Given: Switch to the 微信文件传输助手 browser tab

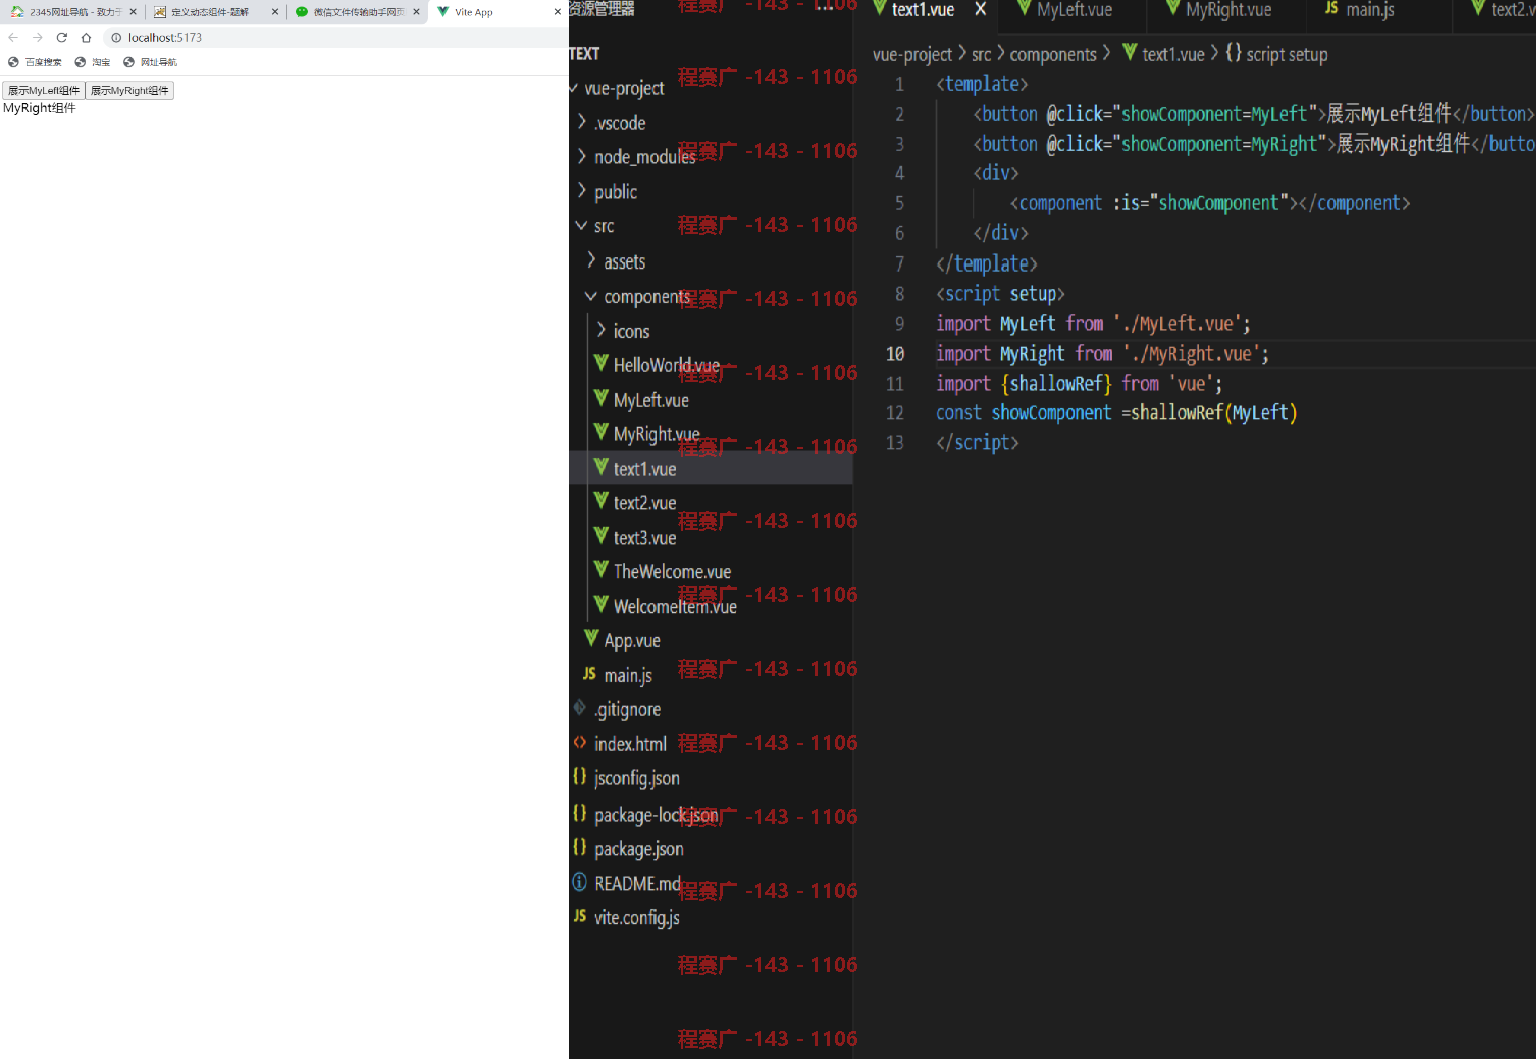Looking at the screenshot, I should (x=356, y=12).
